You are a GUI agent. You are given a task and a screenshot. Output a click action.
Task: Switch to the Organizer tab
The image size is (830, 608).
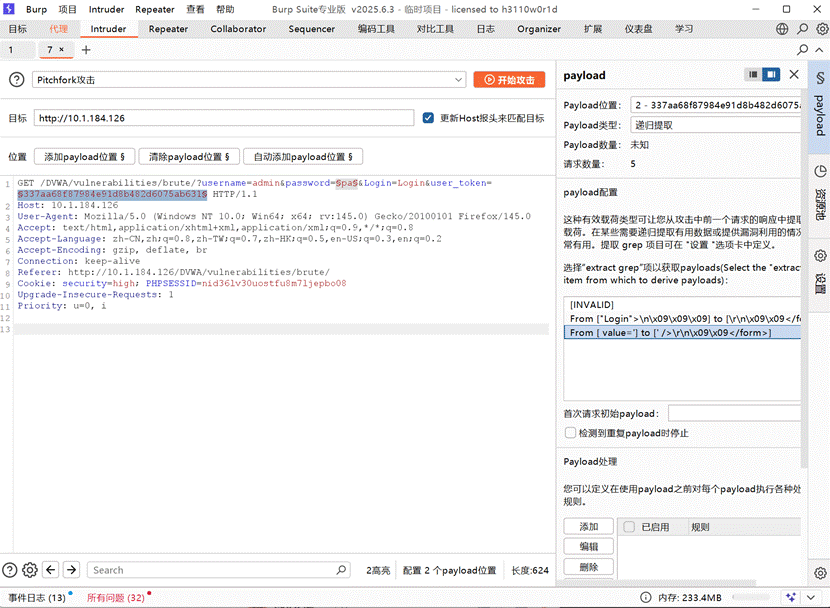tap(539, 29)
